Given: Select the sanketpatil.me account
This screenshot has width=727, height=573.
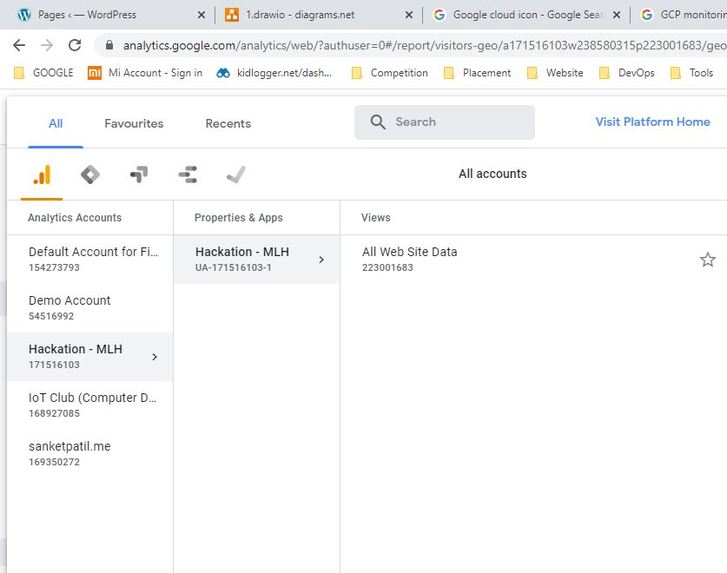Looking at the screenshot, I should [90, 454].
